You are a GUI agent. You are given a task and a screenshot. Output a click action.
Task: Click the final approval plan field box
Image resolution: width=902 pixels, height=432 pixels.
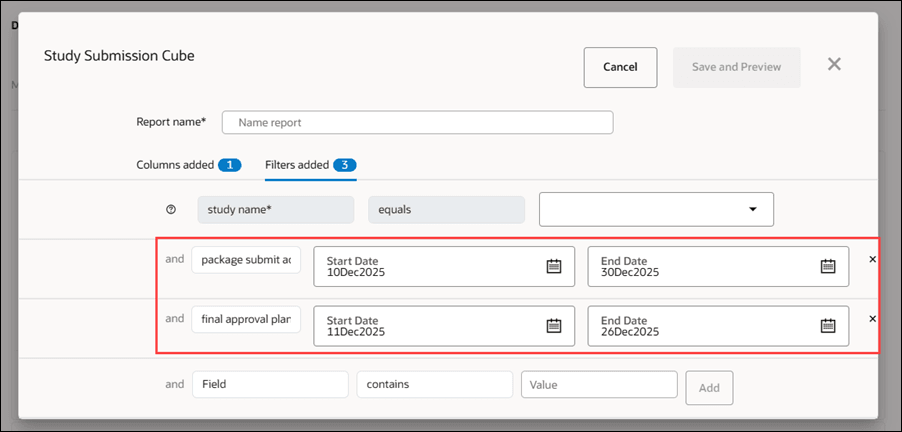(x=246, y=319)
